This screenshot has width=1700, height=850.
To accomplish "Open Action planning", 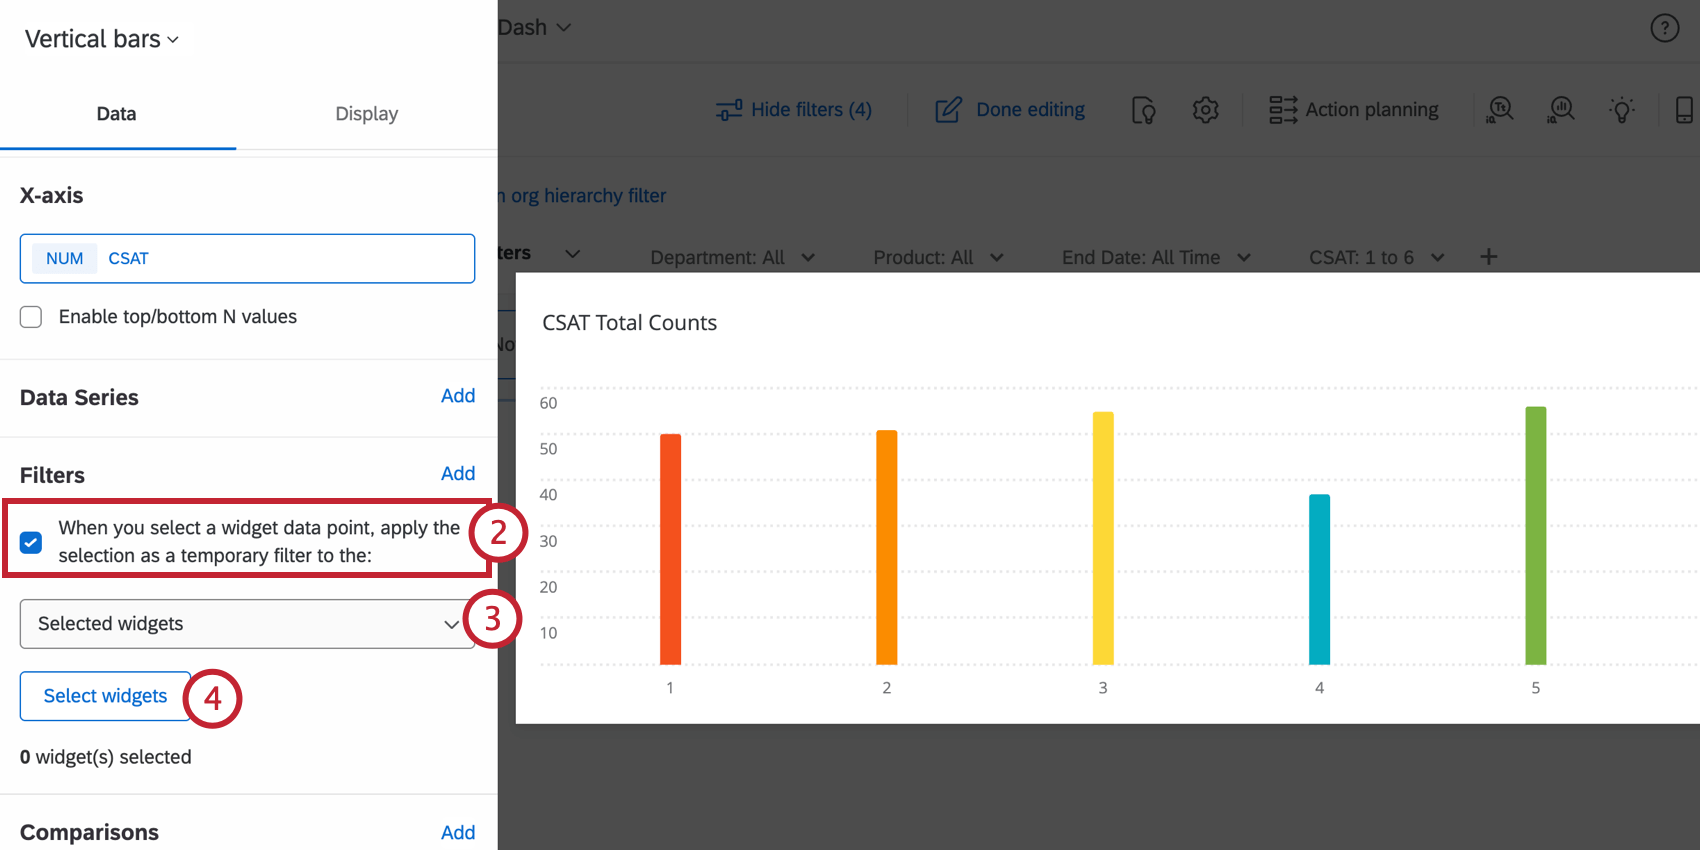I will (1354, 110).
